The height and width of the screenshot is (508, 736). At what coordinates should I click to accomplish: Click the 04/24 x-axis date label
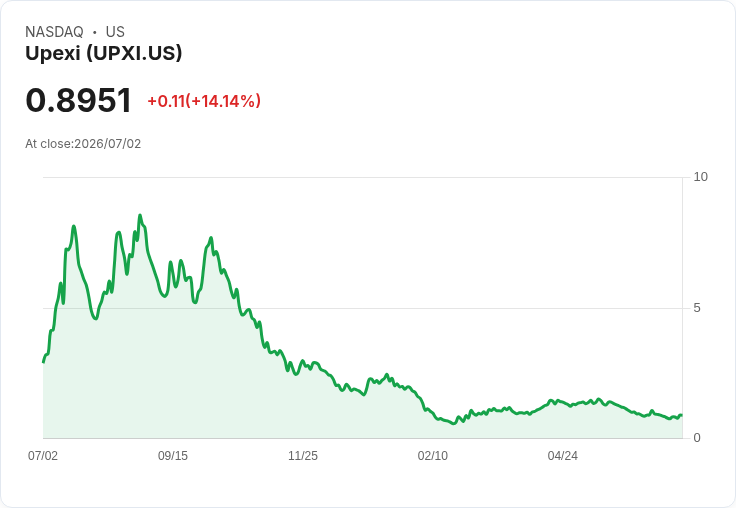[562, 455]
